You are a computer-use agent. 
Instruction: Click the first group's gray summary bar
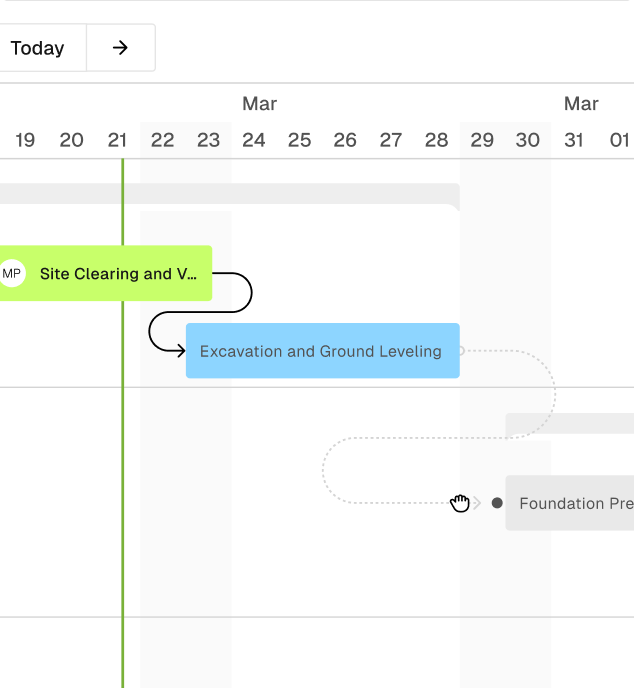click(229, 194)
